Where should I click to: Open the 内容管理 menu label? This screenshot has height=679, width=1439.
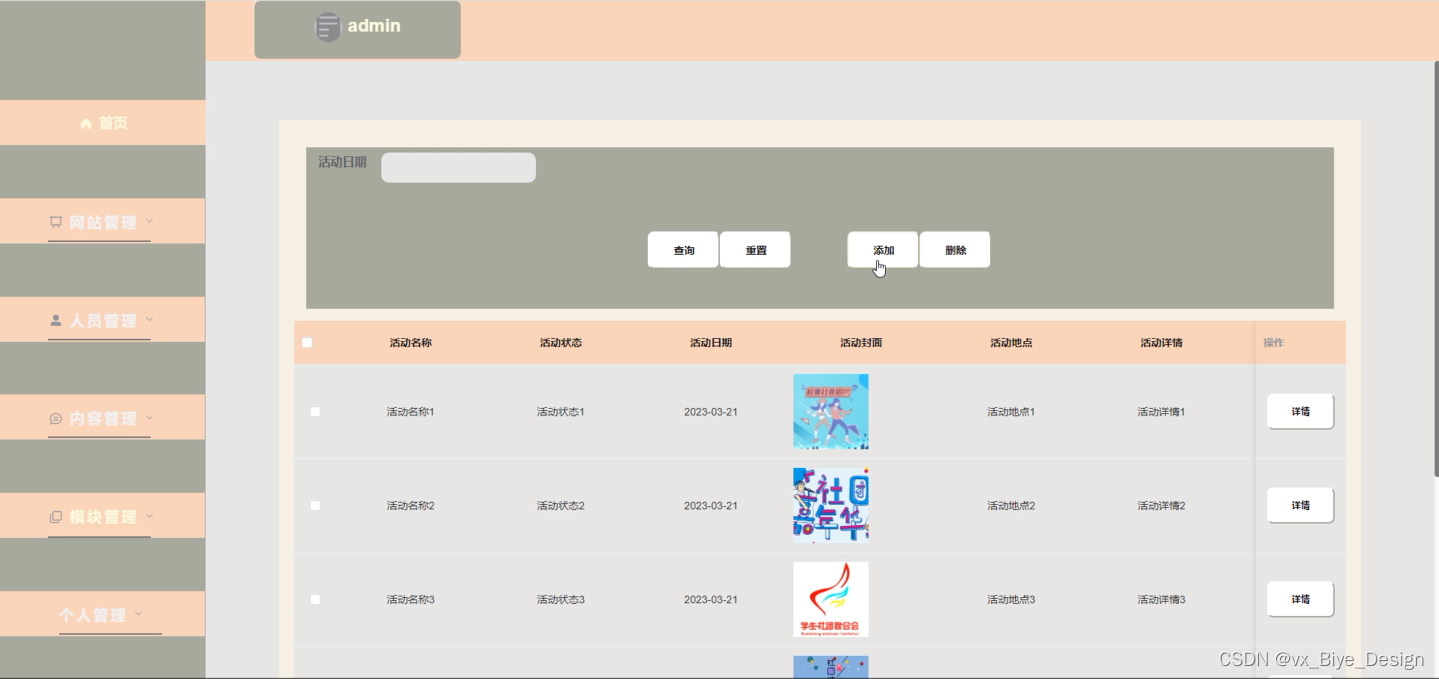click(x=103, y=419)
